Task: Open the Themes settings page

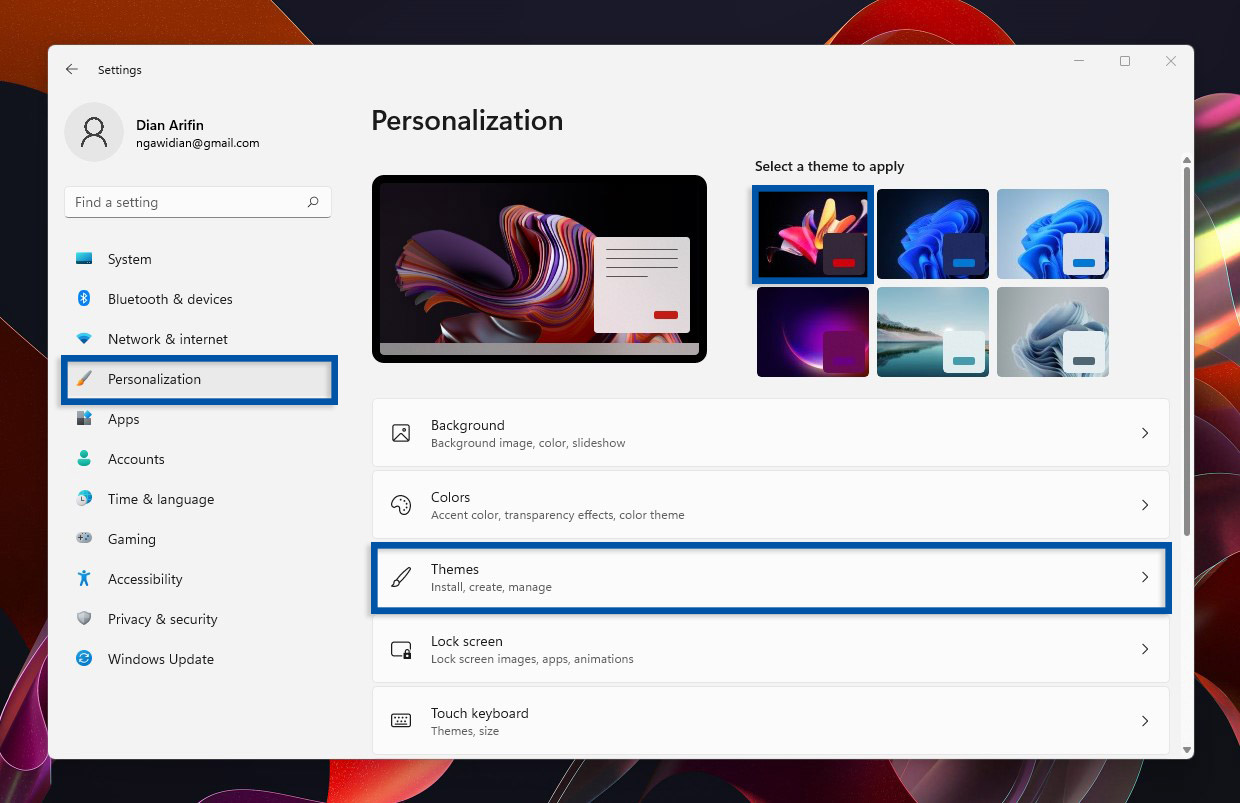Action: 770,577
